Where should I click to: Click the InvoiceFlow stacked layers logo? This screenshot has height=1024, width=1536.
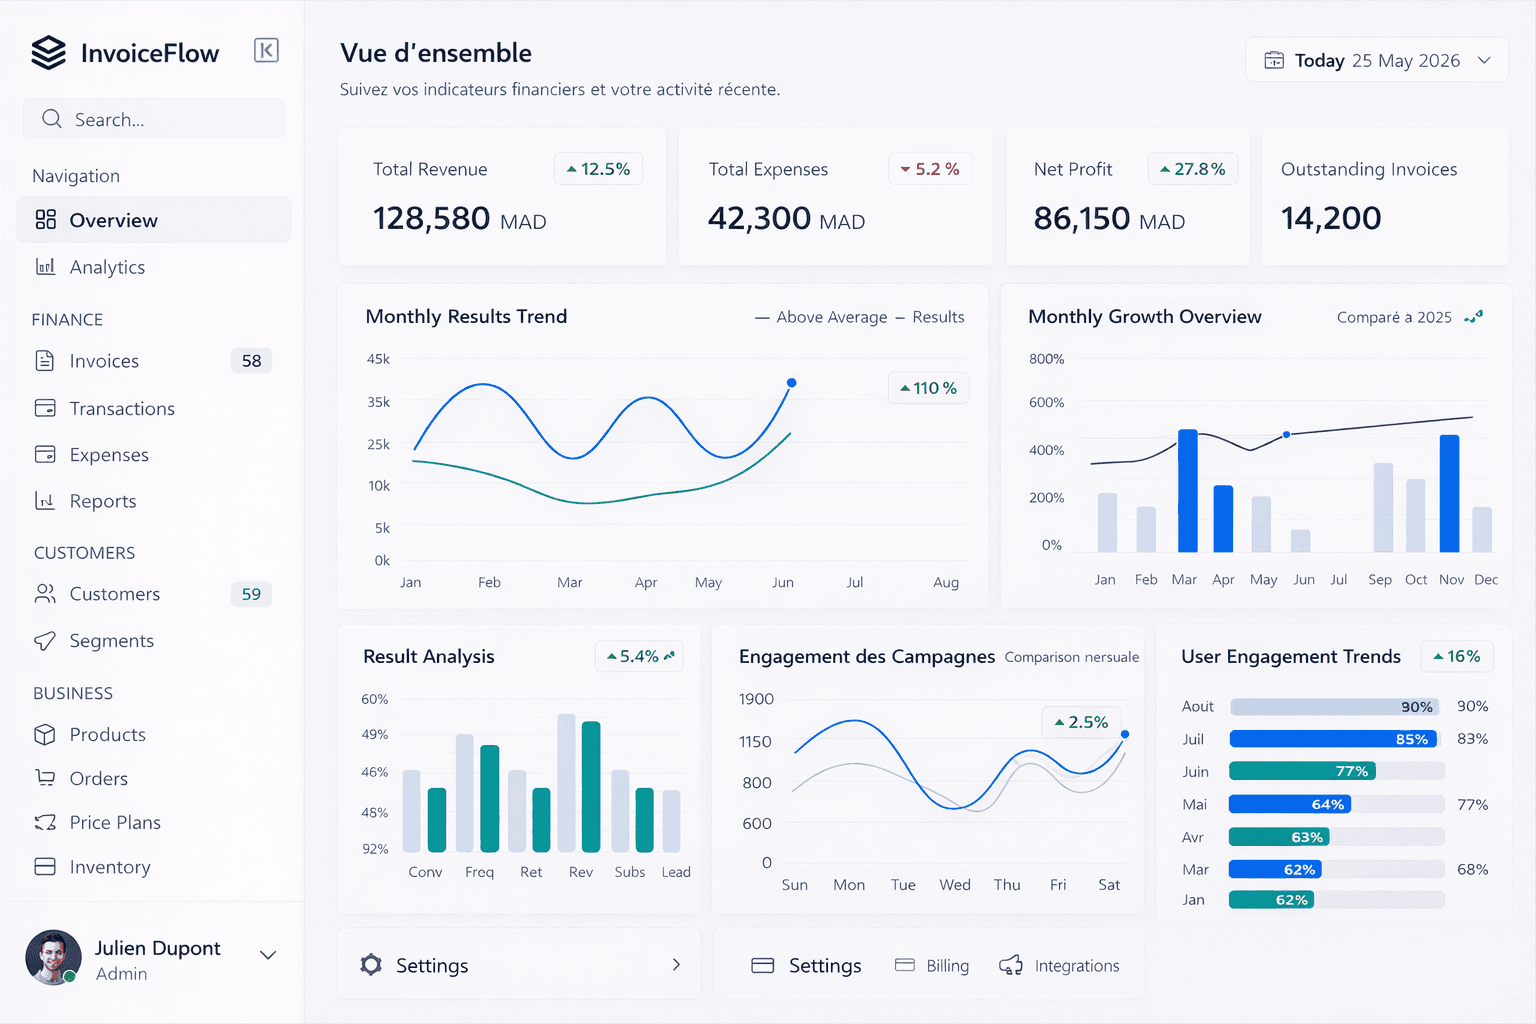coord(48,53)
